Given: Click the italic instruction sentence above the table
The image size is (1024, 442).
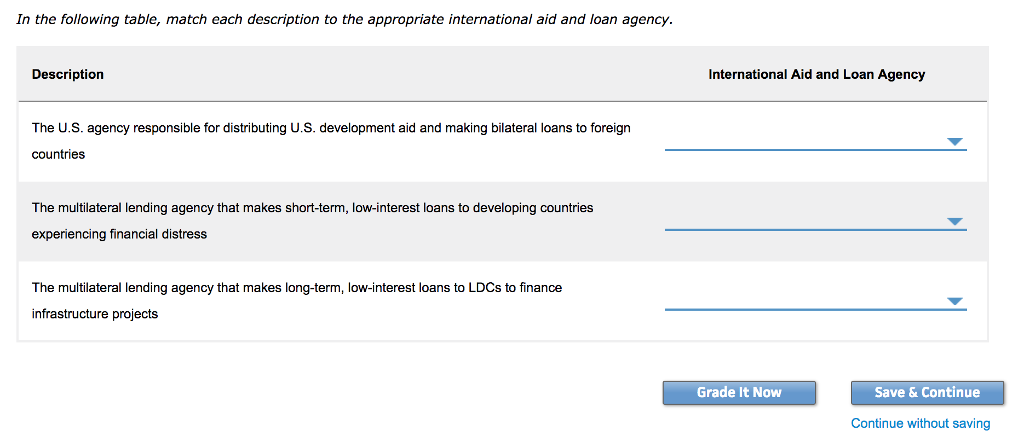Looking at the screenshot, I should click(344, 20).
